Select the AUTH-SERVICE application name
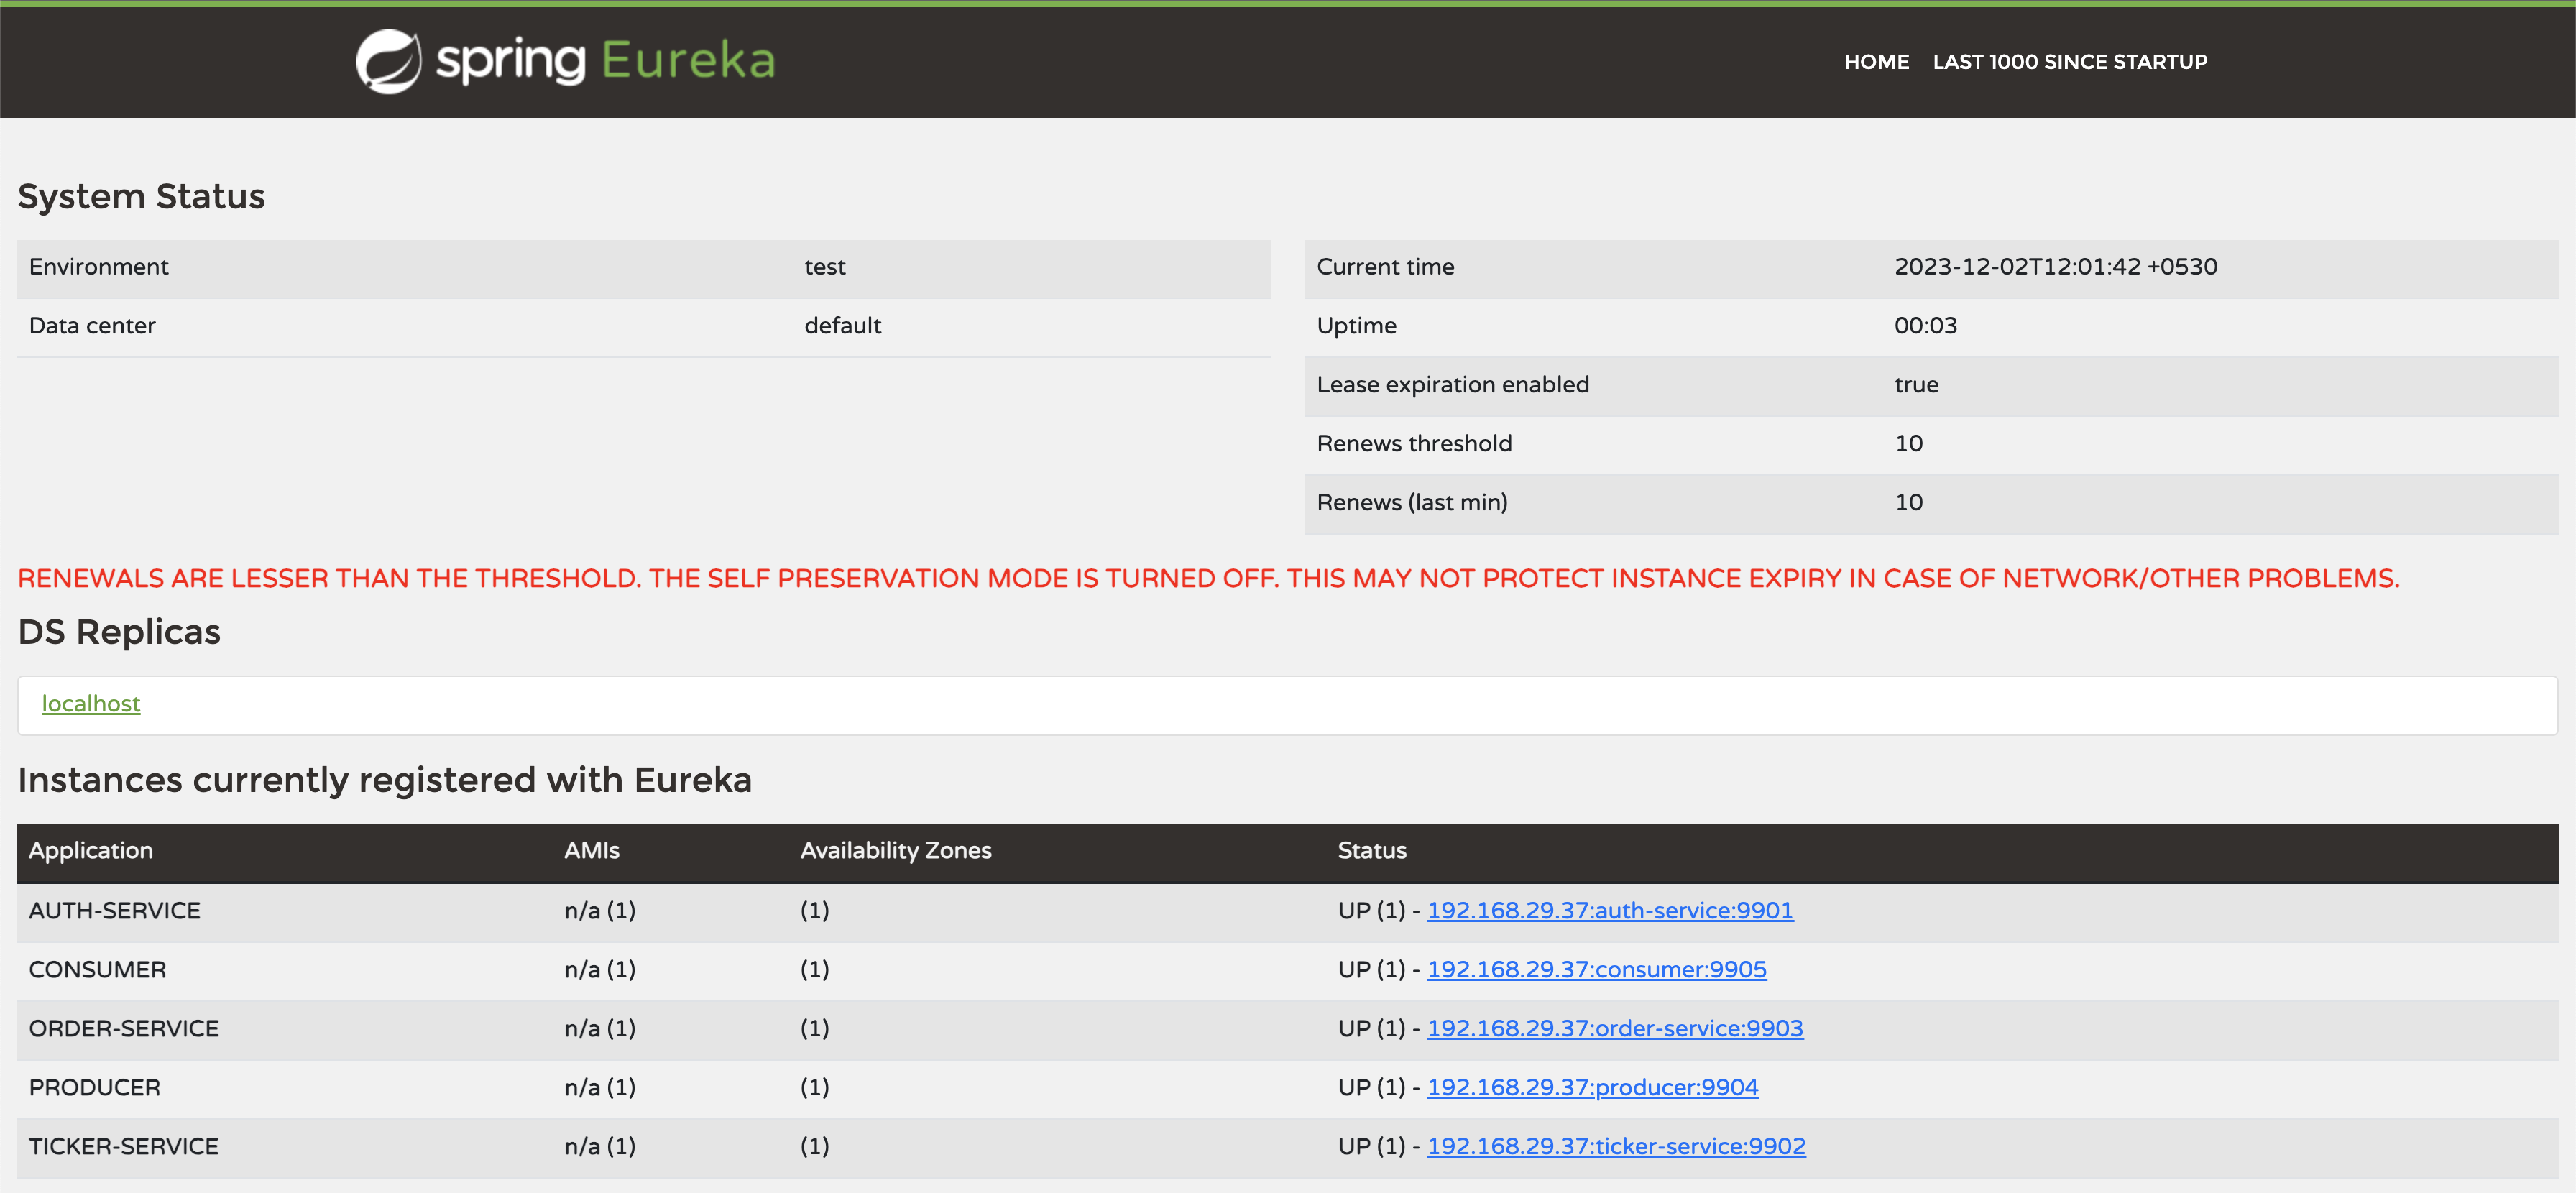 point(114,911)
